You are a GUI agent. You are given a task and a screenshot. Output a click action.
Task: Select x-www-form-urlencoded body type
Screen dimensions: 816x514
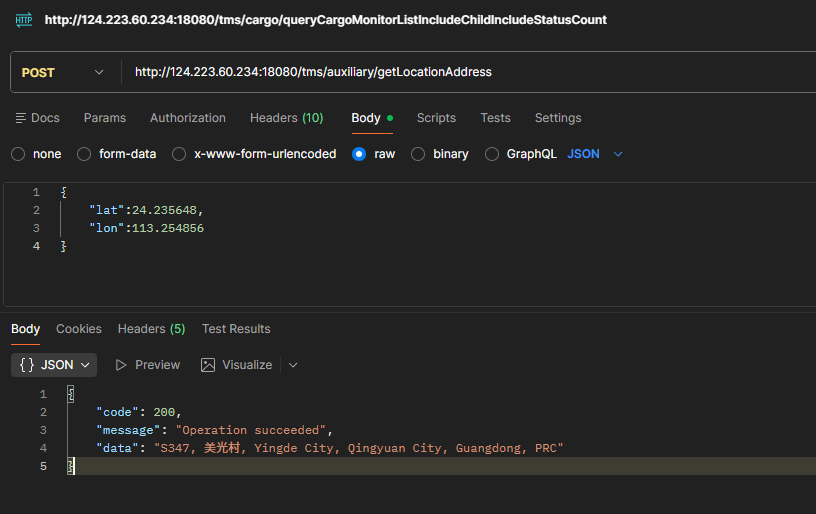tap(179, 154)
